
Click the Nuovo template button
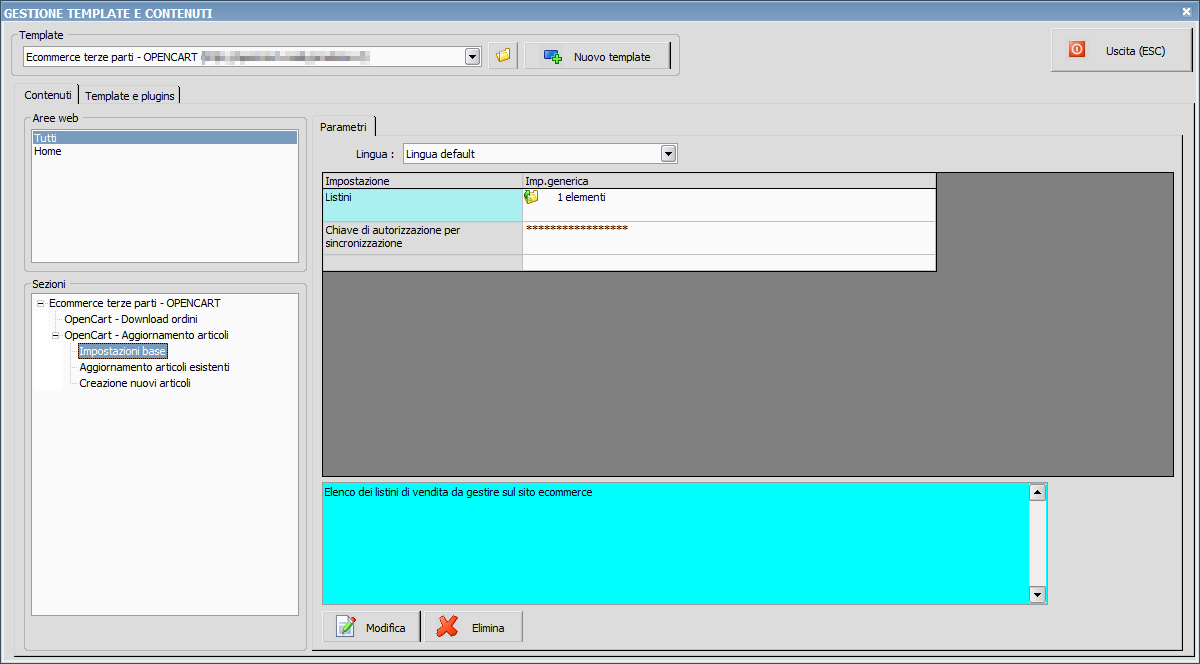pos(597,56)
